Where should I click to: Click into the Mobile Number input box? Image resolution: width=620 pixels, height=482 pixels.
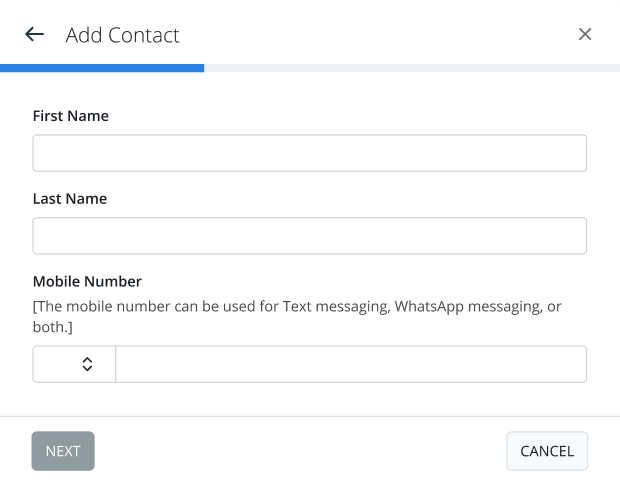pos(350,364)
